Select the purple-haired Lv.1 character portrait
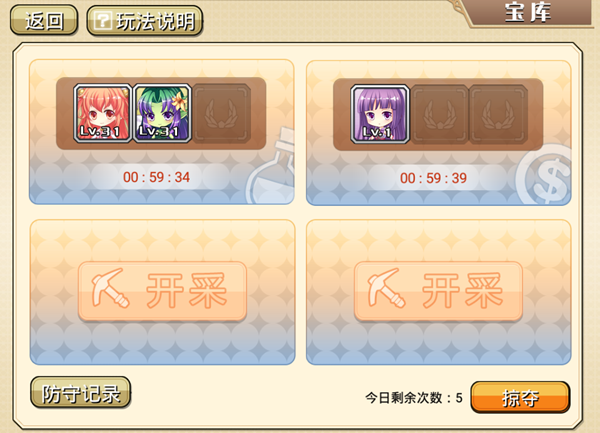 380,114
